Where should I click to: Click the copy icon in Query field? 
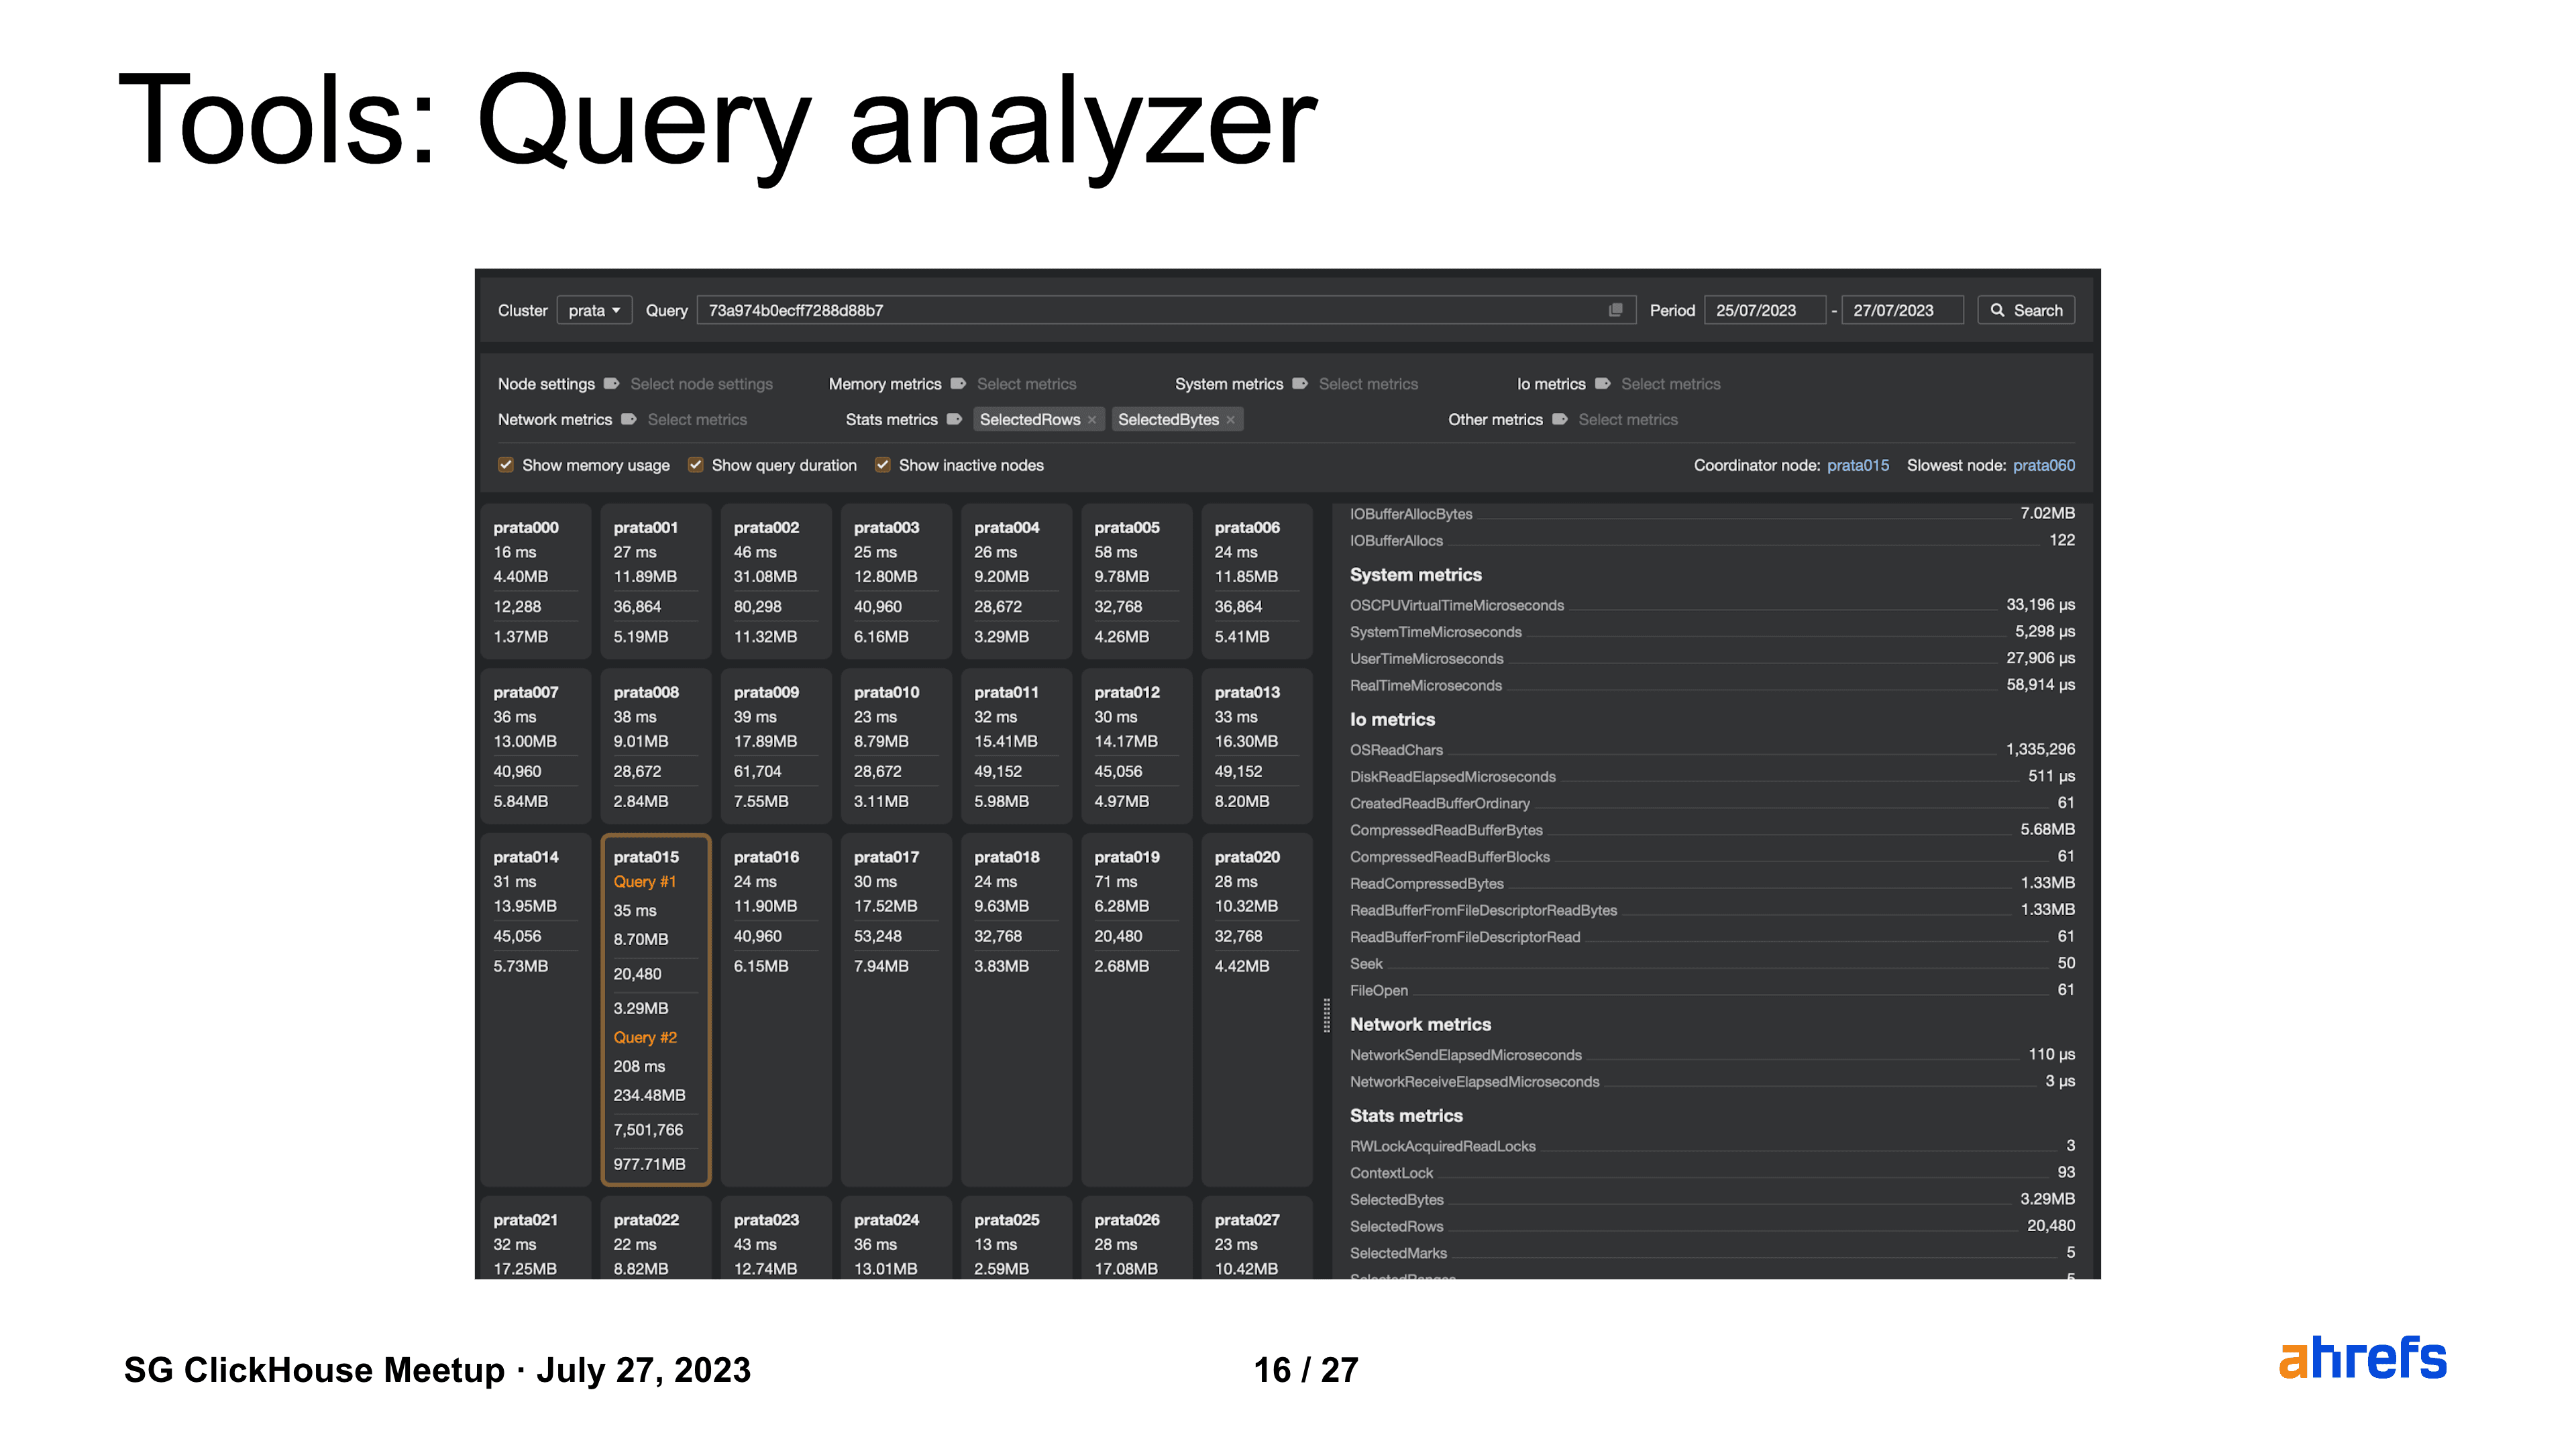1615,310
